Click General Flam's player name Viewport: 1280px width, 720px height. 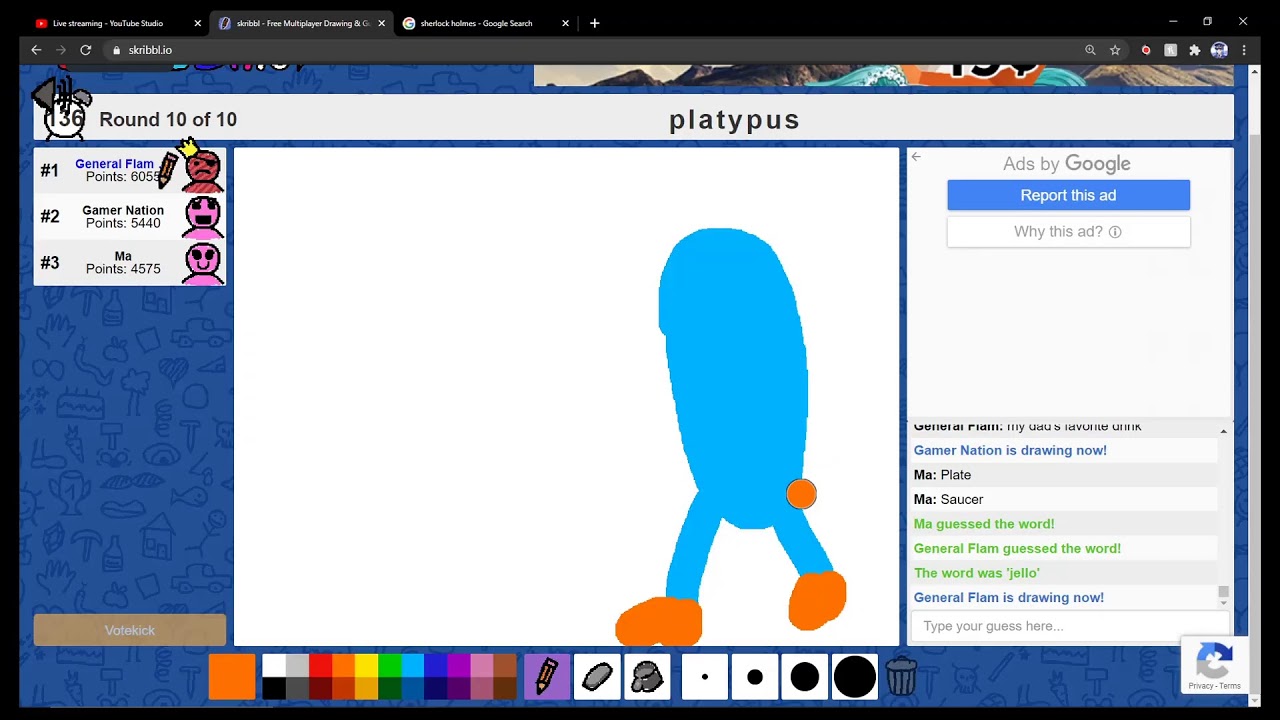(x=115, y=164)
